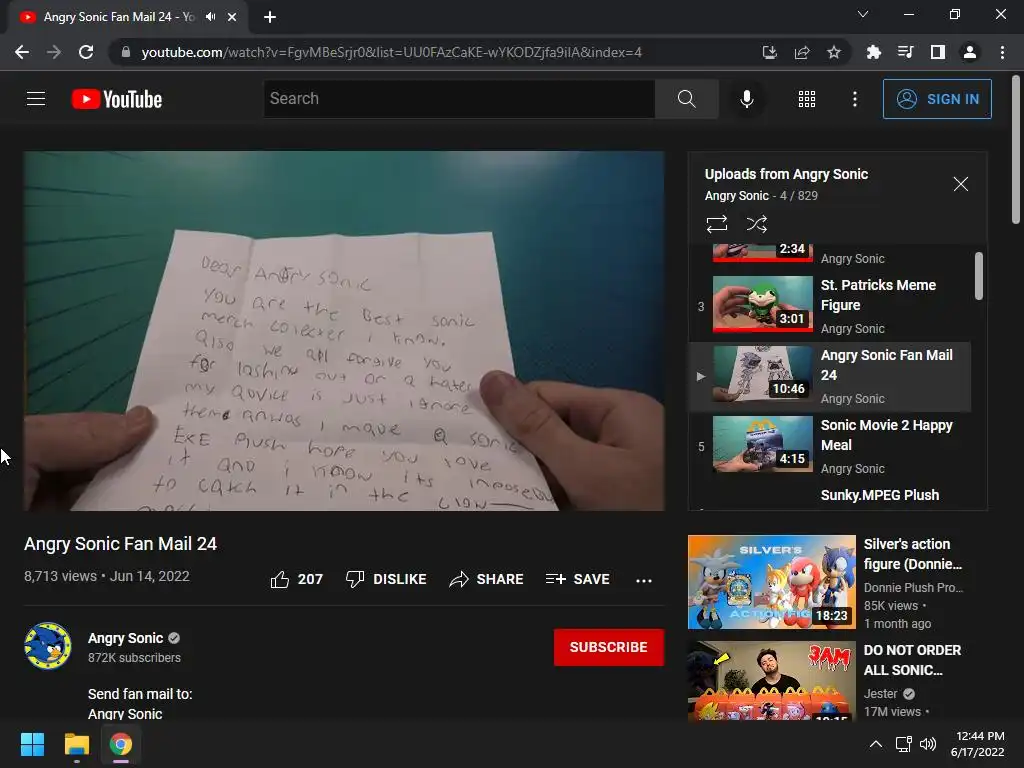Type in the YouTube Search field

click(459, 99)
